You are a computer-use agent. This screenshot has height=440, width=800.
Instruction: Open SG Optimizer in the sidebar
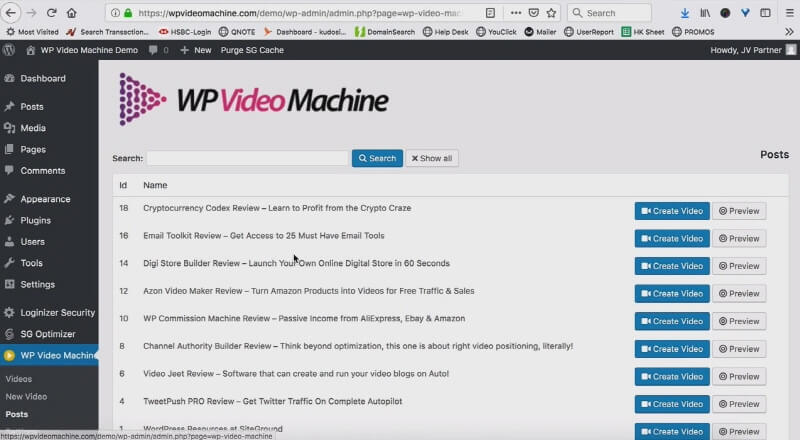coord(49,334)
